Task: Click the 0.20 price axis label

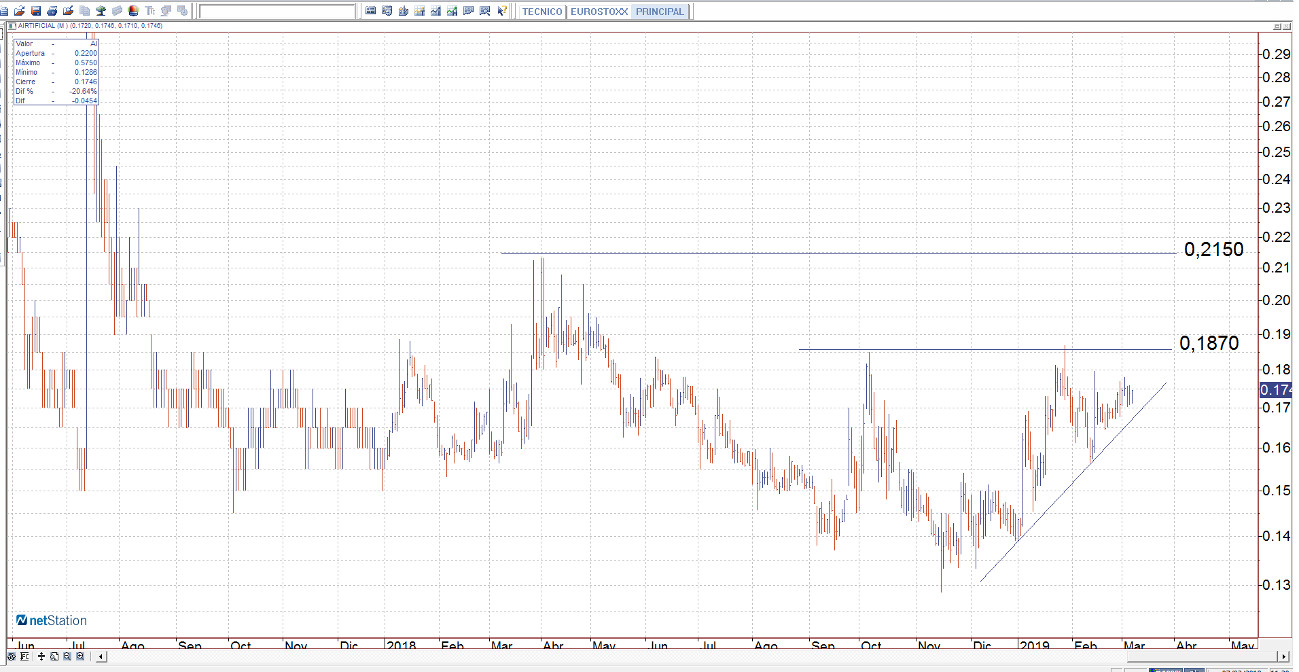Action: click(1279, 300)
